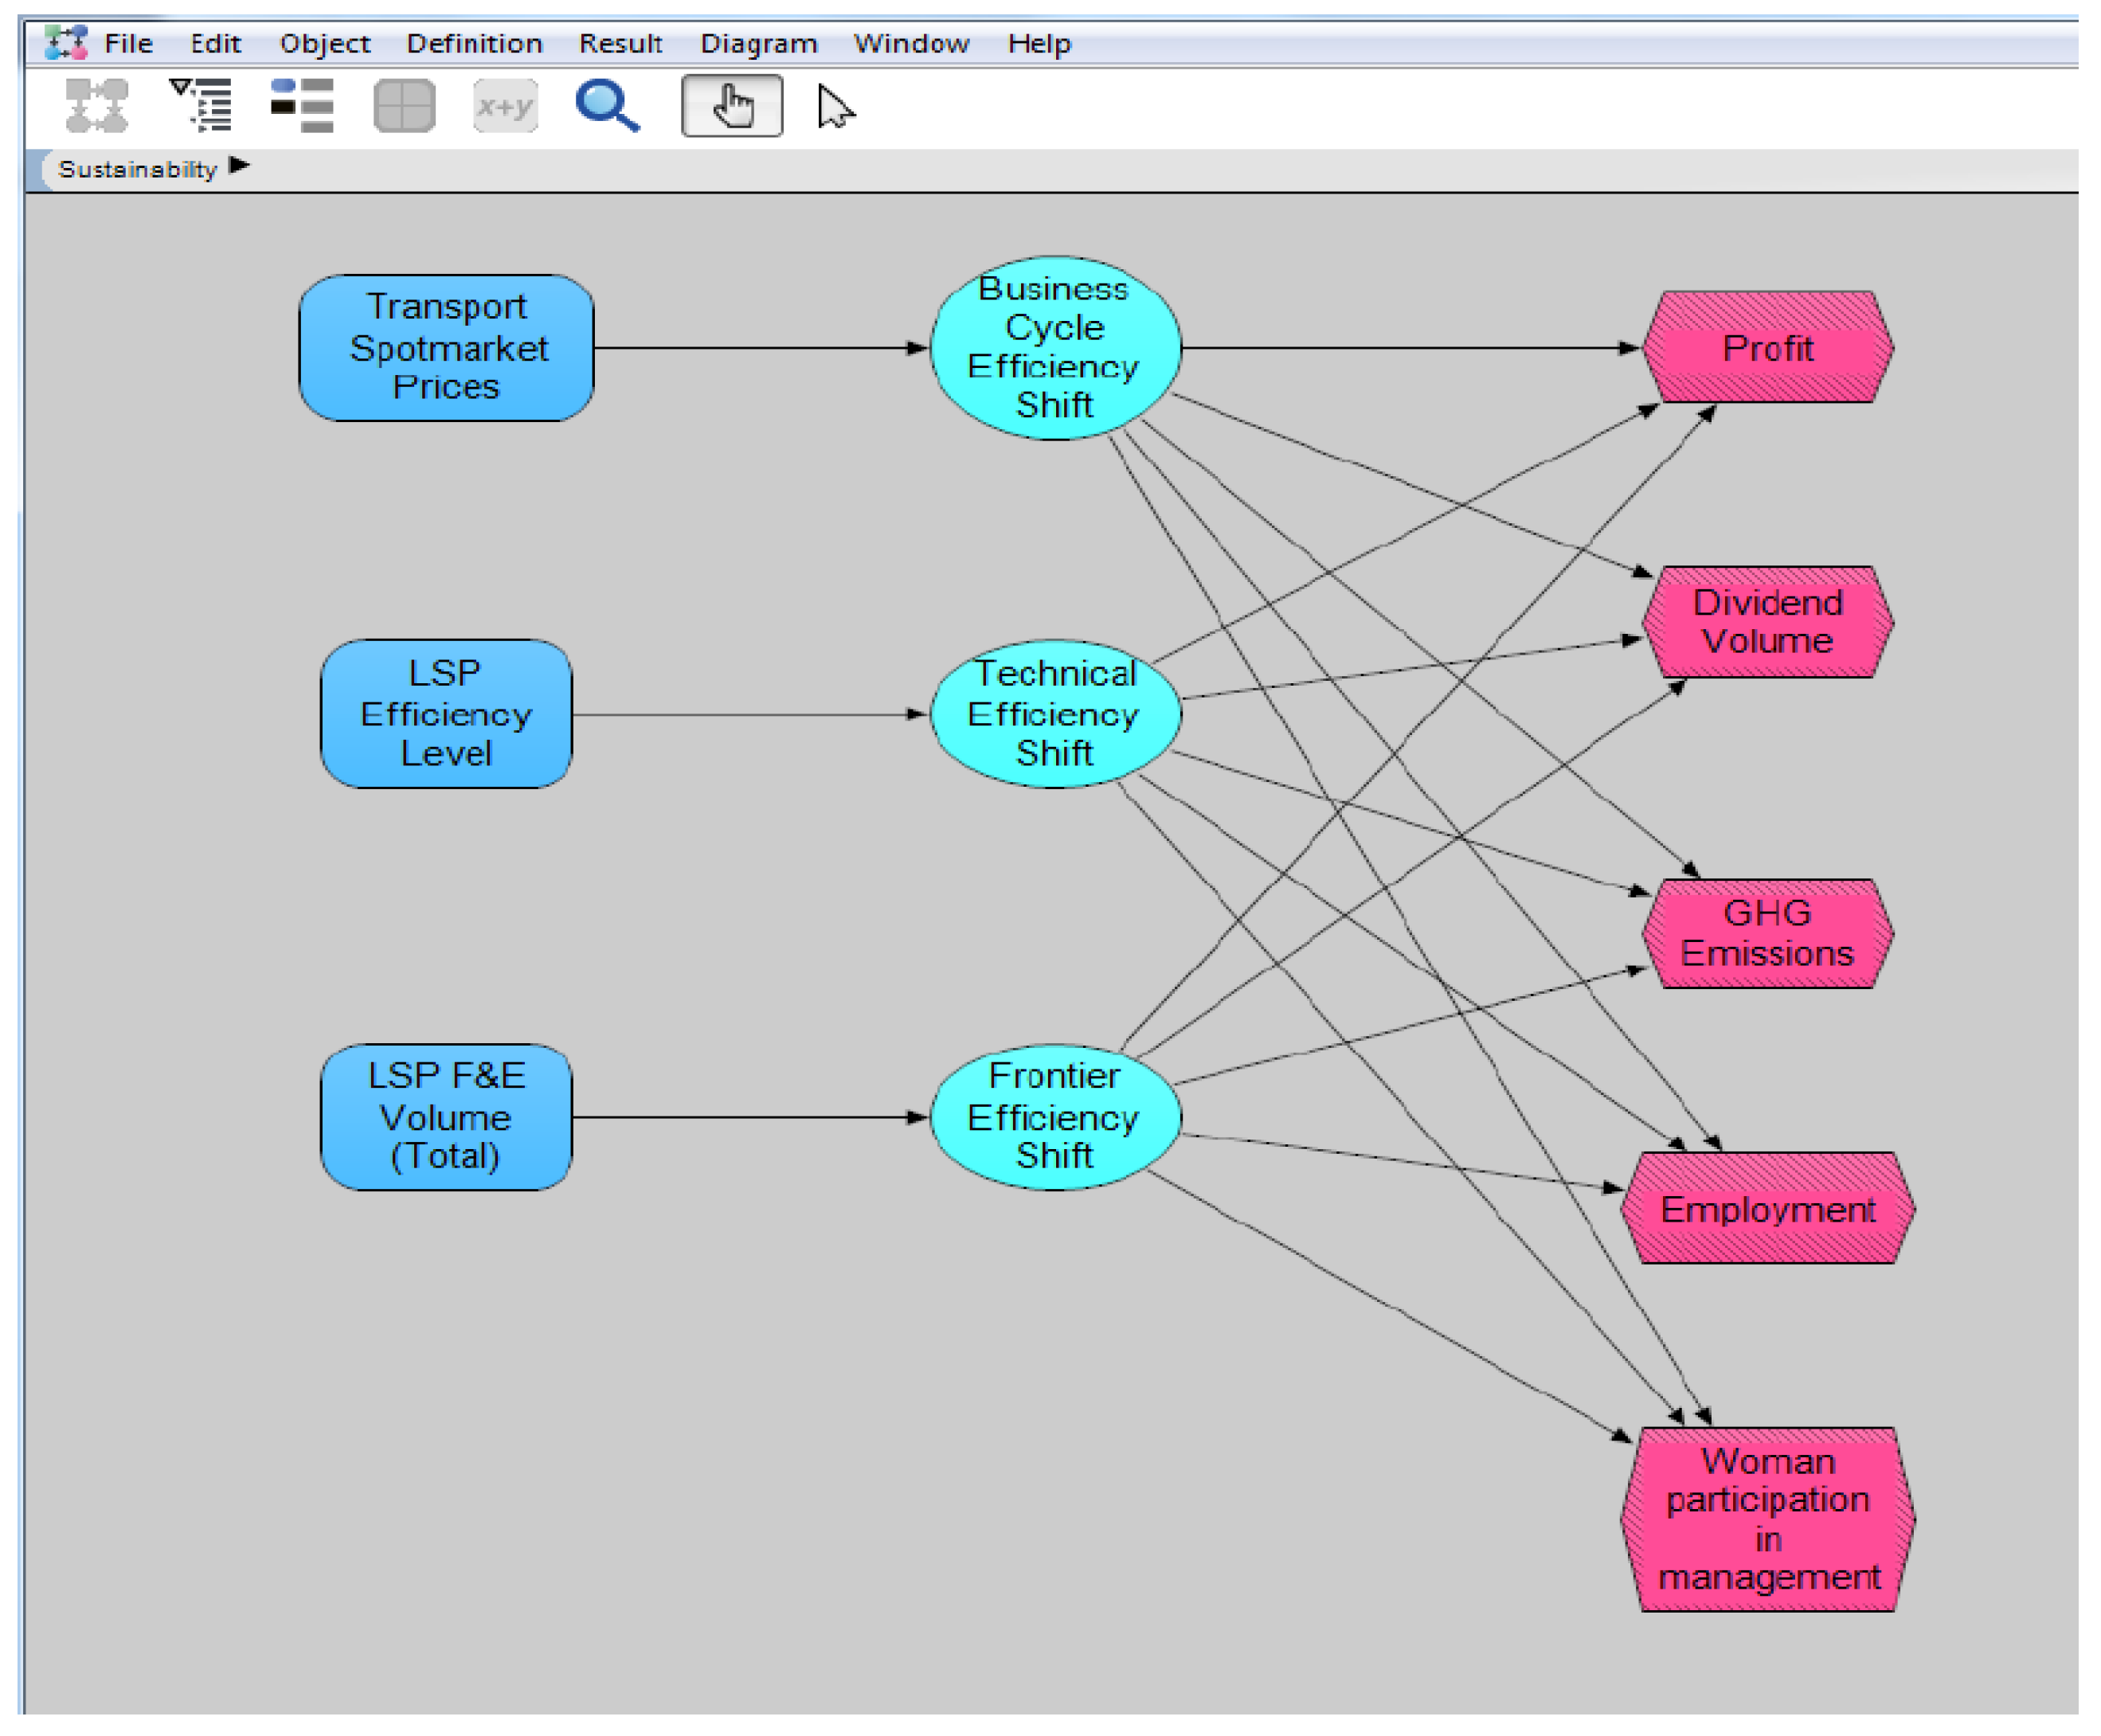Viewport: 2101px width, 1736px height.
Task: Toggle the hand browse mode tool
Action: point(732,105)
